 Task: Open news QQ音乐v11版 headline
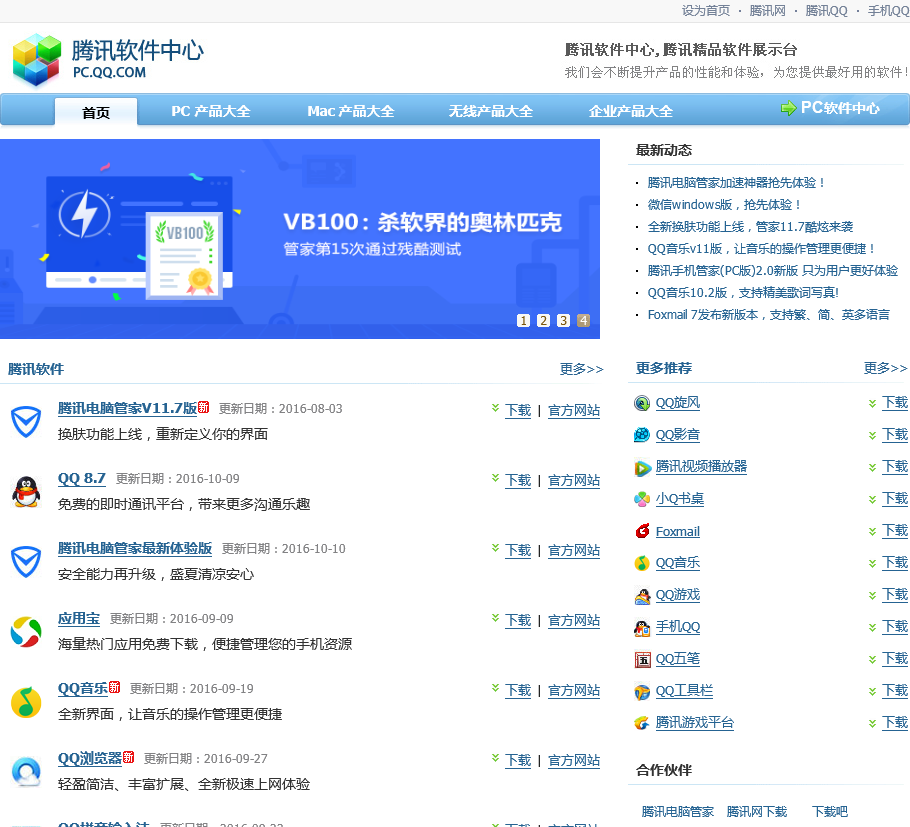761,249
